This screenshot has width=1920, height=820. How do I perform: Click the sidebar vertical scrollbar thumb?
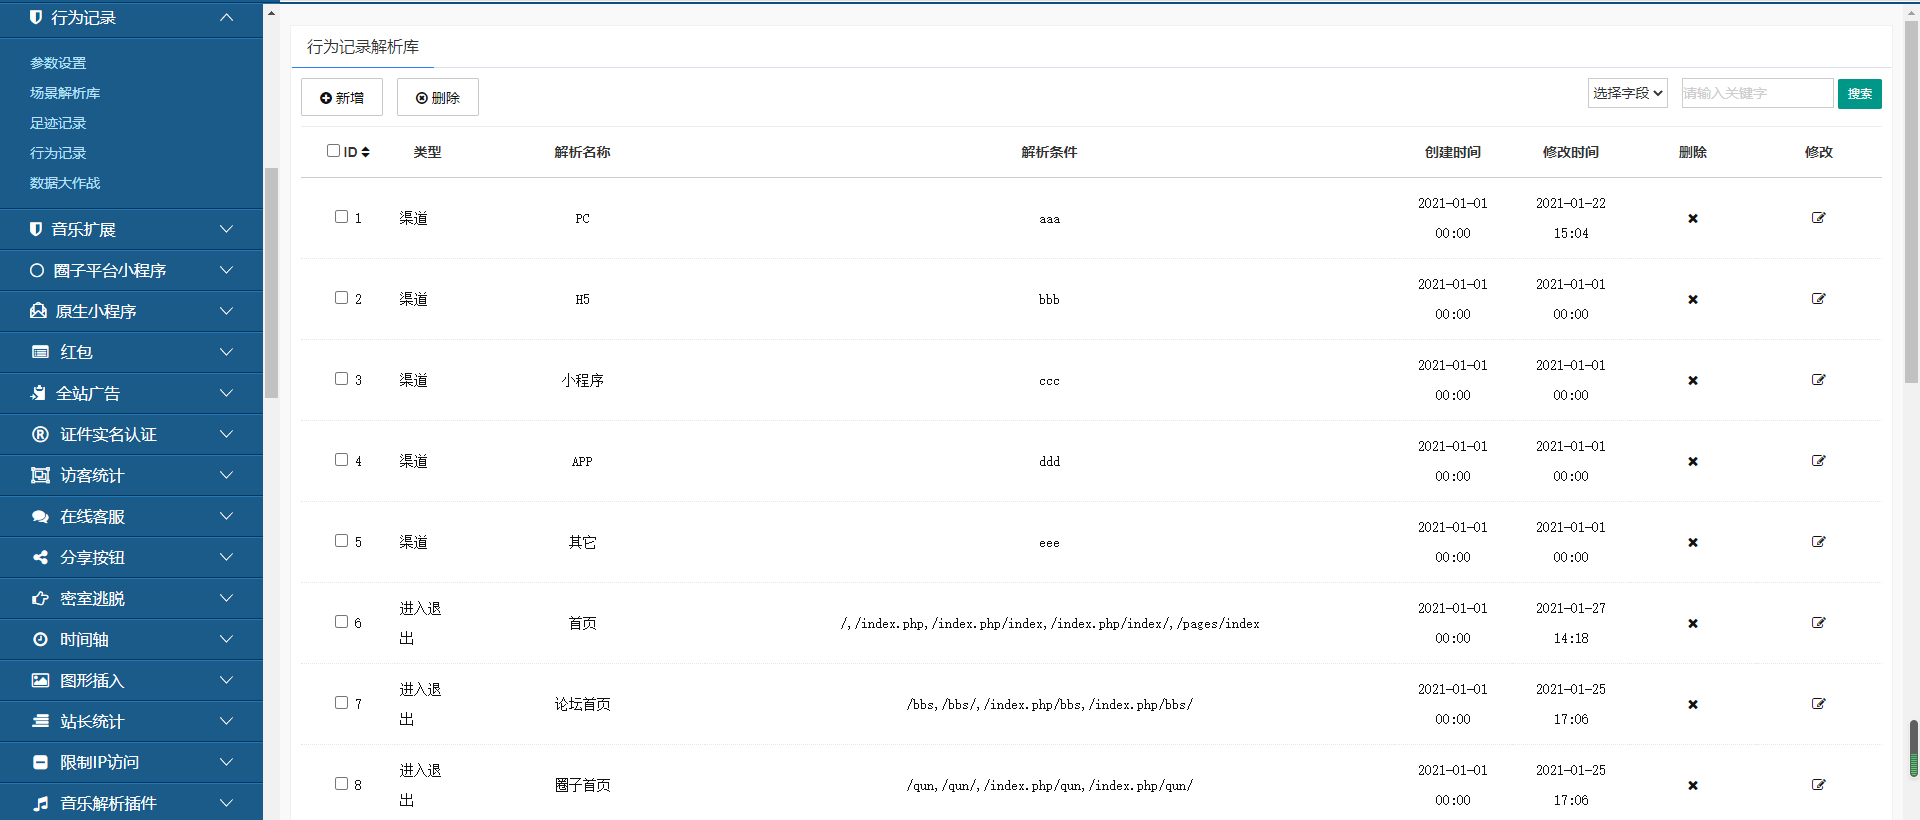pos(271,283)
